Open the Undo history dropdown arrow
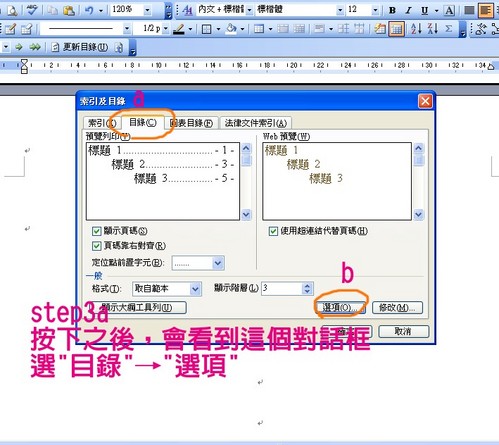Image resolution: width=499 pixels, height=445 pixels. click(101, 11)
